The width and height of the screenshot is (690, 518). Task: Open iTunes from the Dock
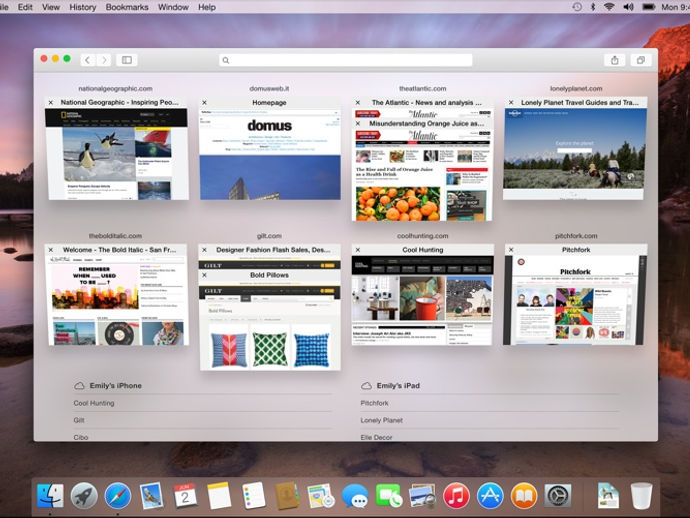(x=456, y=496)
